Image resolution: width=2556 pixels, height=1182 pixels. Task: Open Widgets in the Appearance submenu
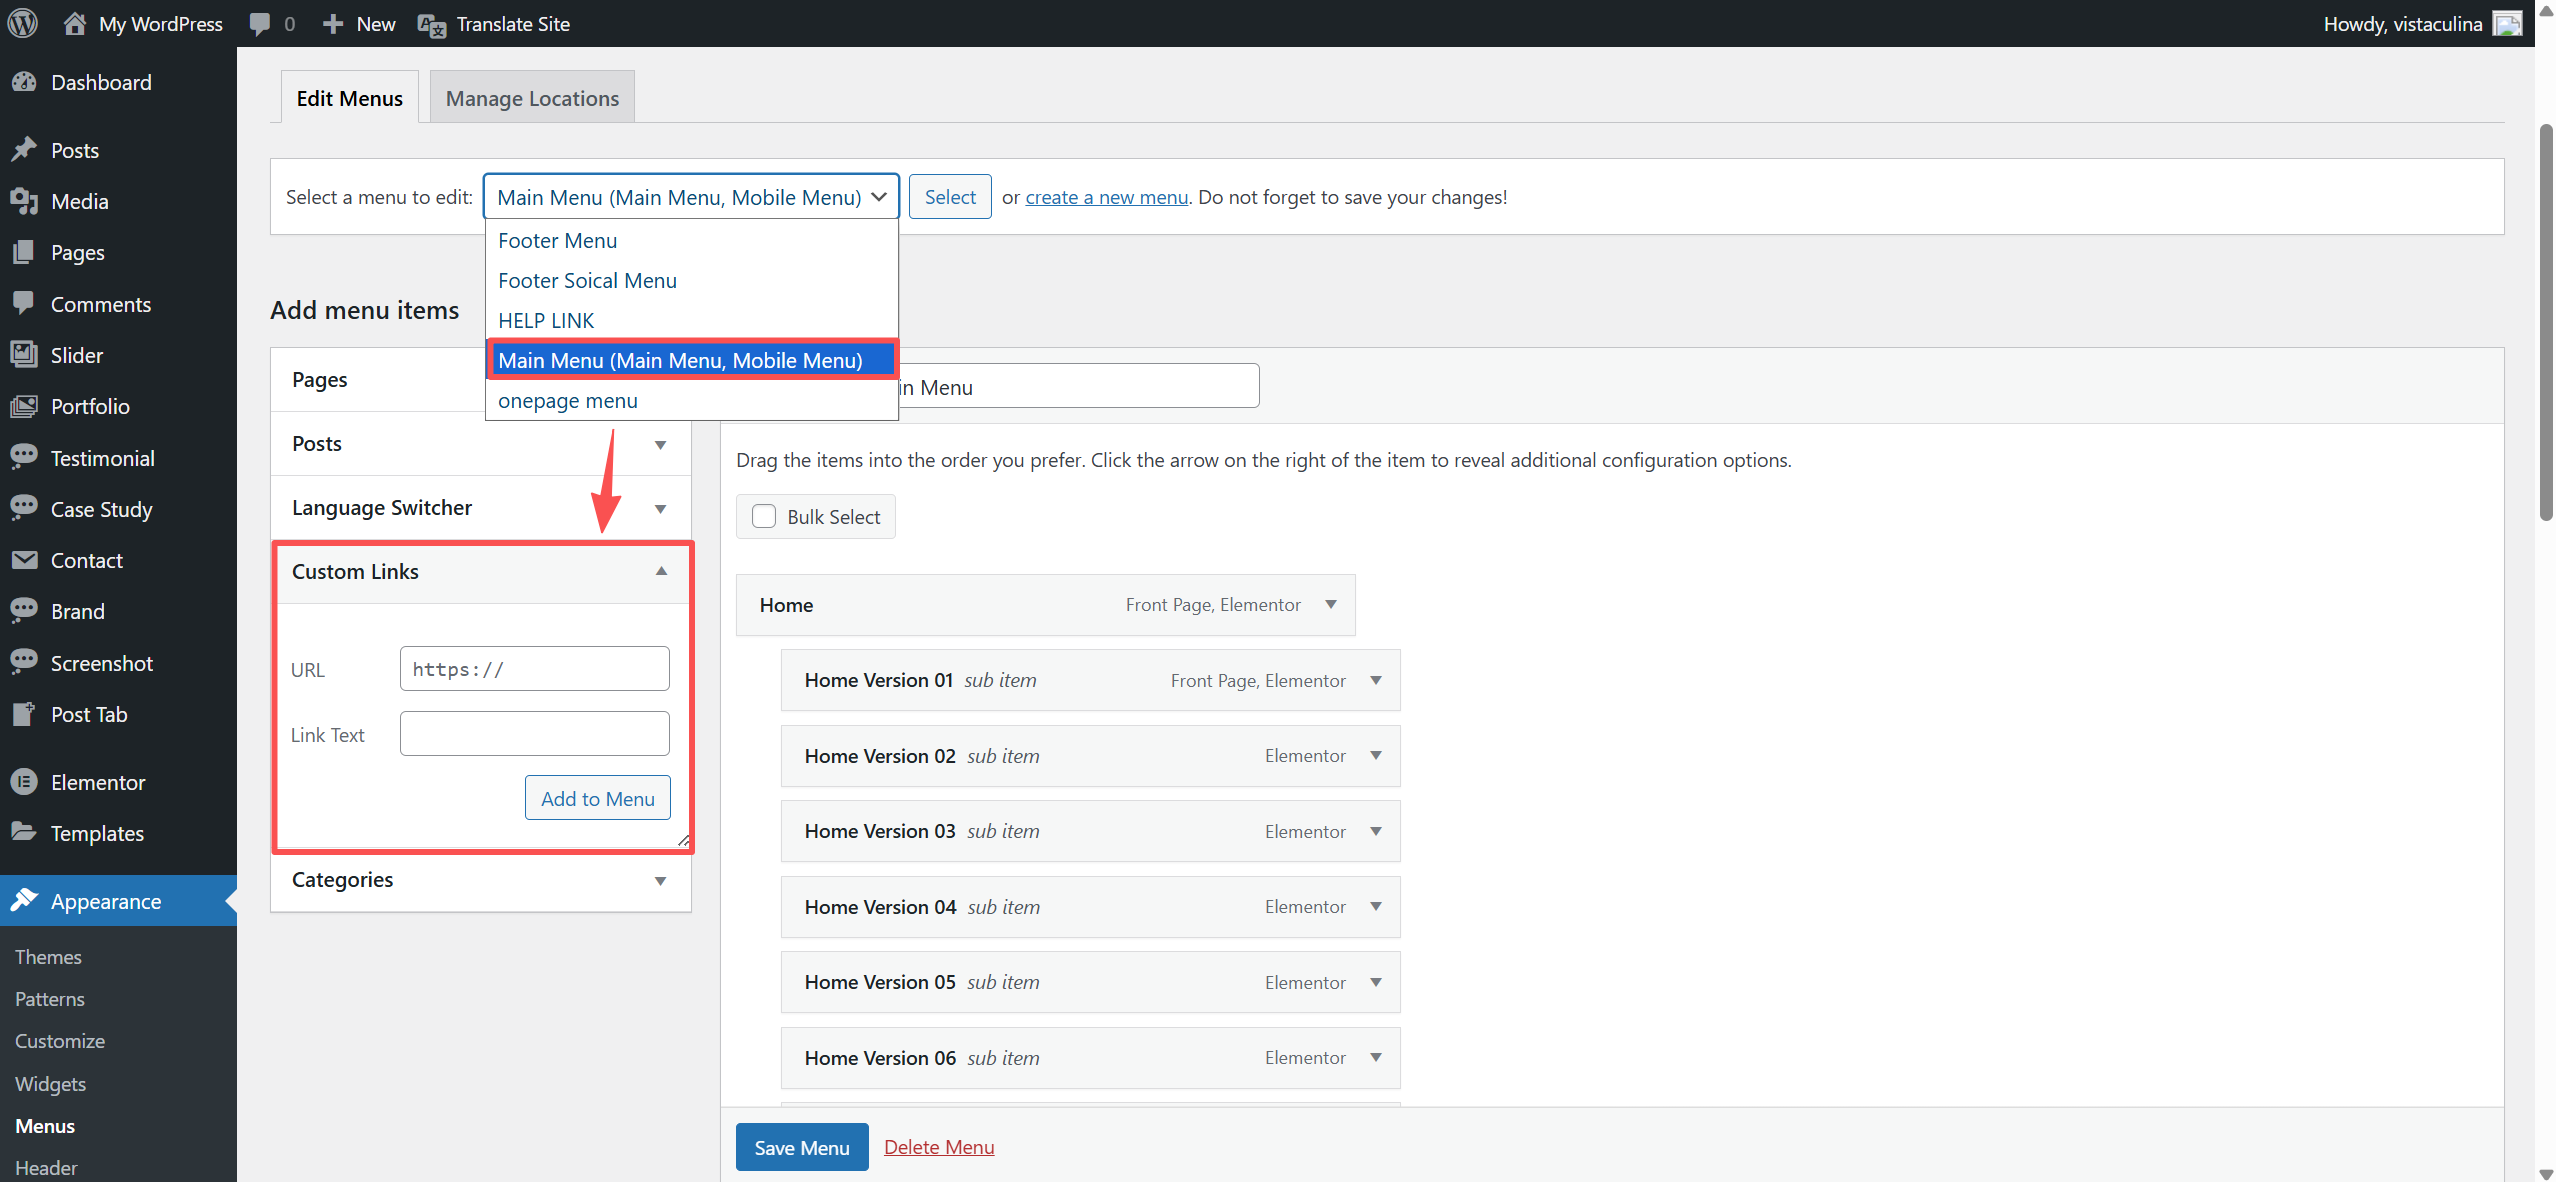tap(50, 1083)
